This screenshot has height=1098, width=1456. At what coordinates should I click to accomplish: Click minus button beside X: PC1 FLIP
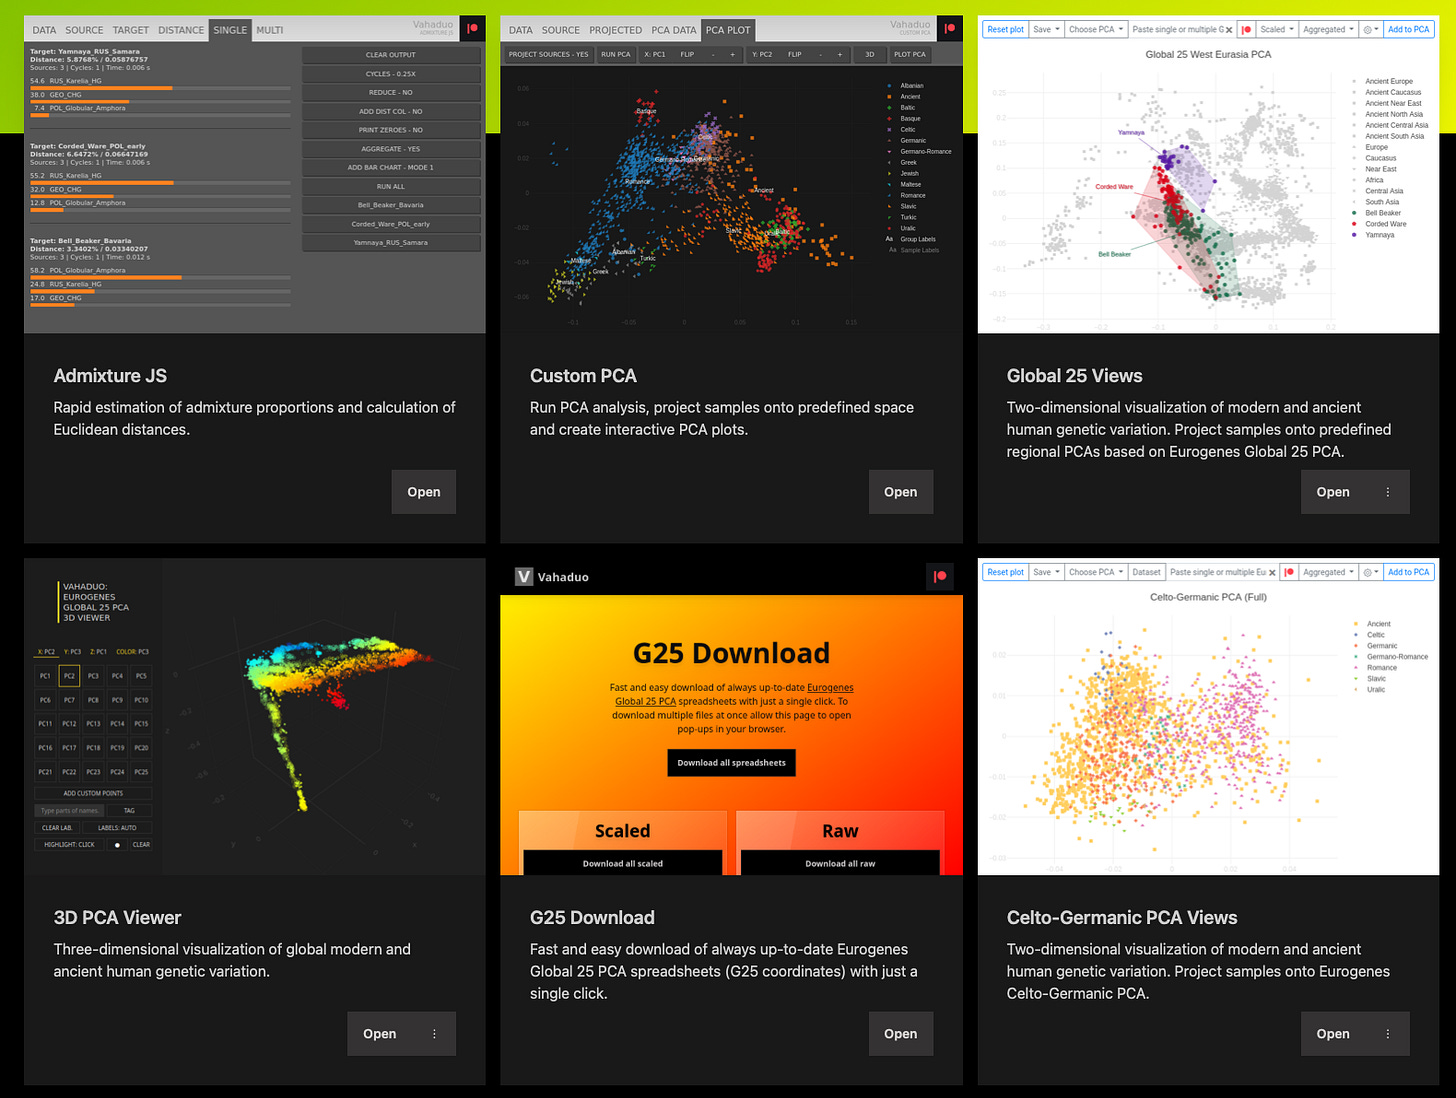coord(713,54)
